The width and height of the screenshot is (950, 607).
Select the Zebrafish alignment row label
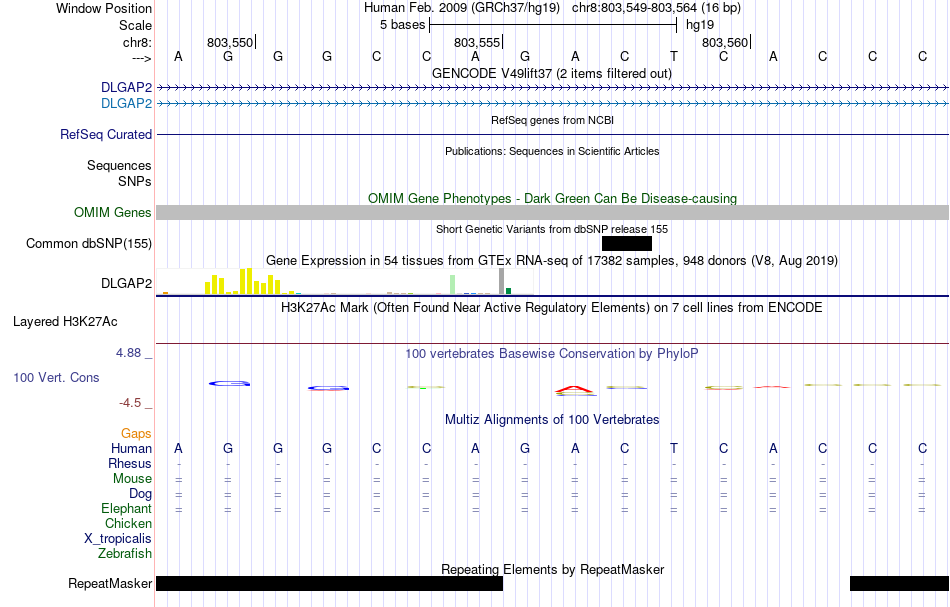[125, 553]
